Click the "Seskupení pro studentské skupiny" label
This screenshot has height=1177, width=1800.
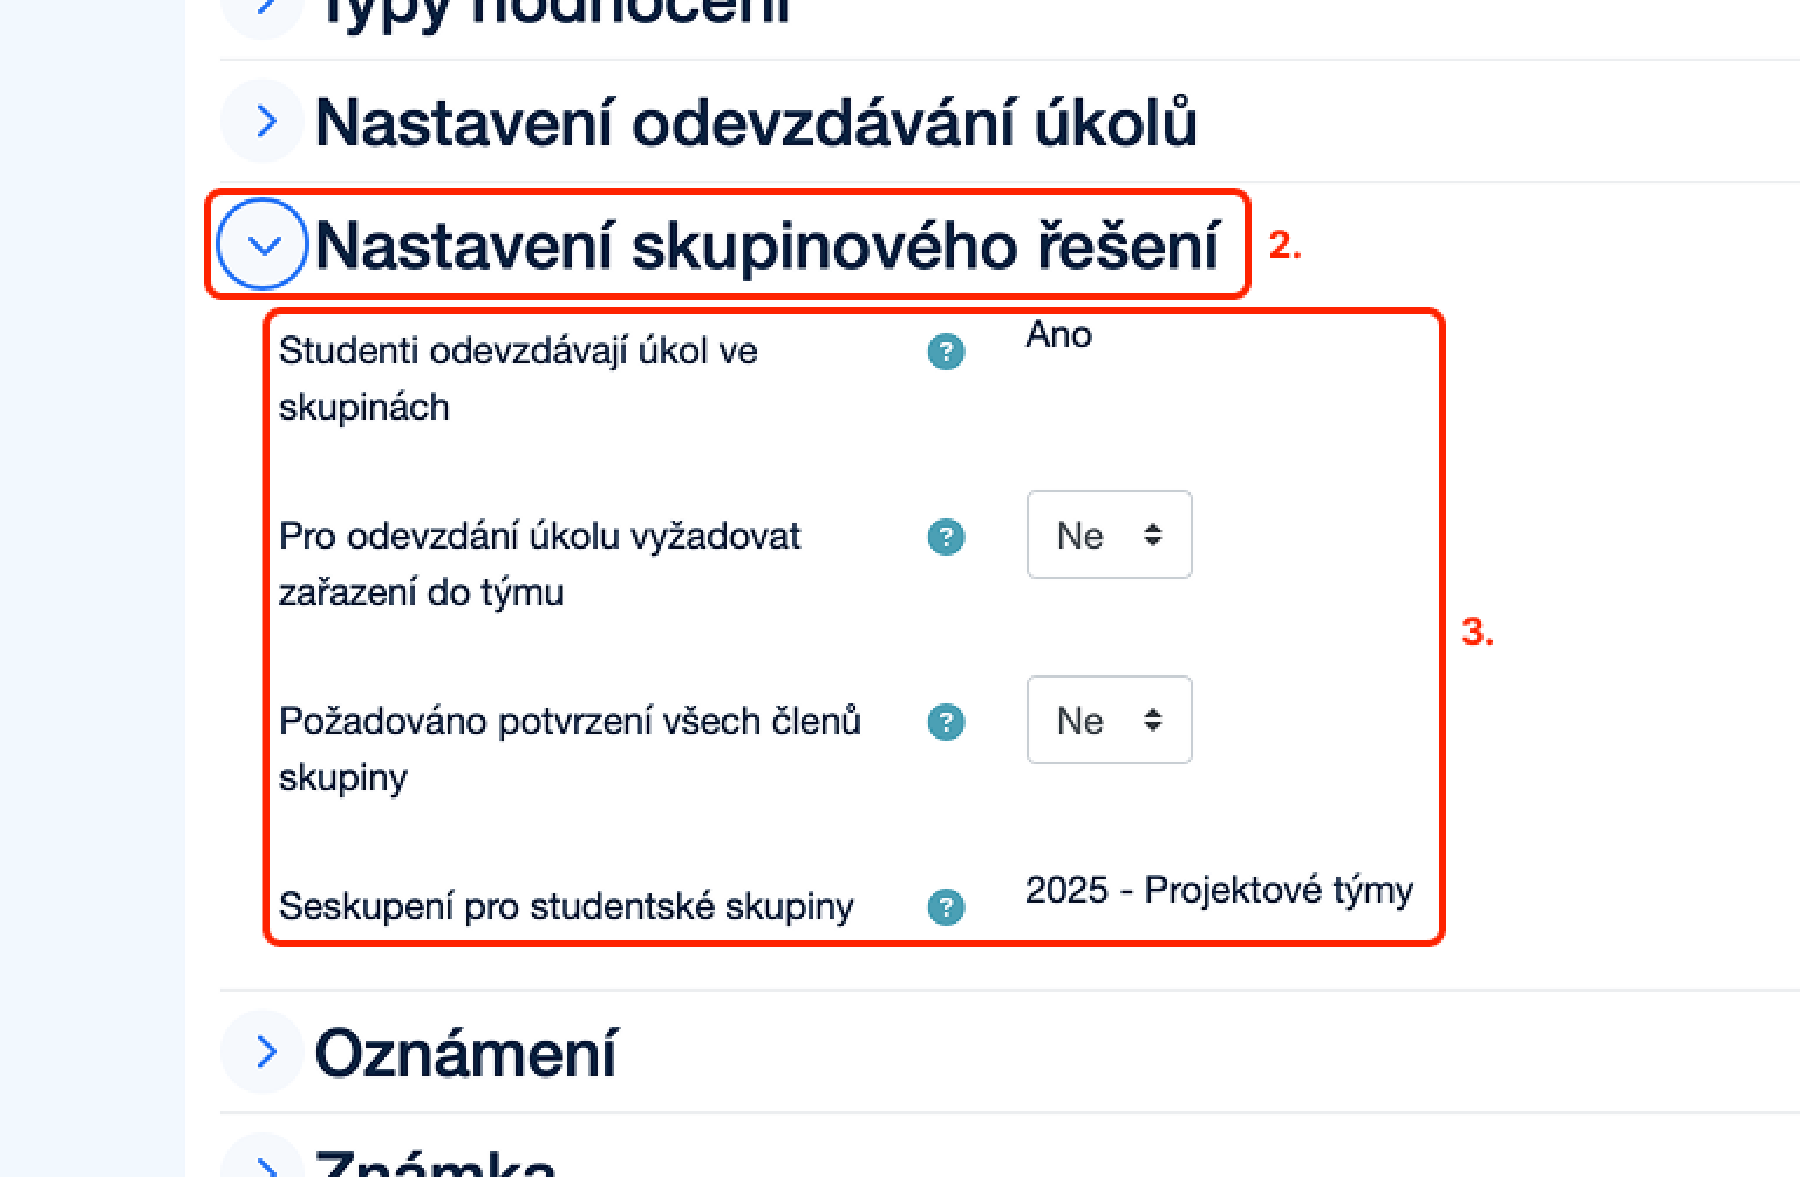(x=565, y=908)
